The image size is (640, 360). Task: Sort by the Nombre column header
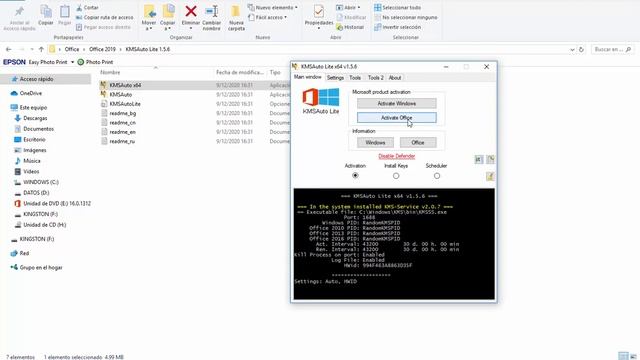tap(110, 72)
